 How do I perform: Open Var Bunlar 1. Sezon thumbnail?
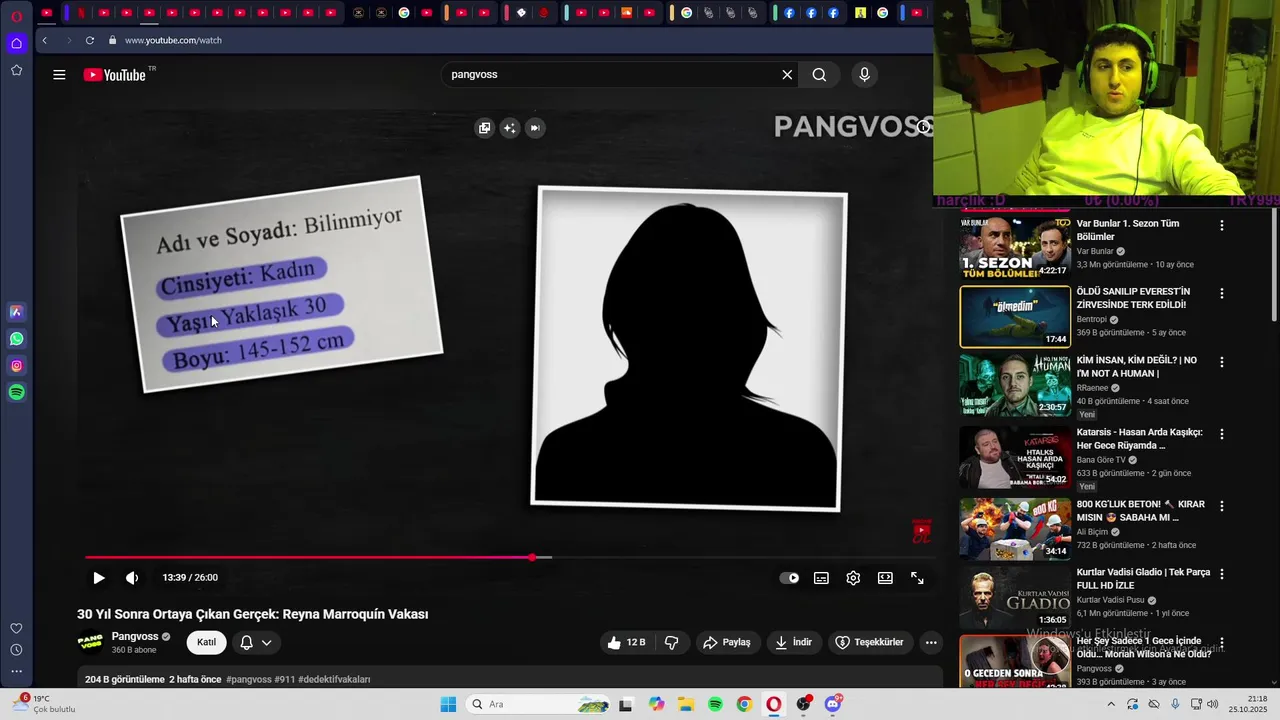(x=1015, y=247)
